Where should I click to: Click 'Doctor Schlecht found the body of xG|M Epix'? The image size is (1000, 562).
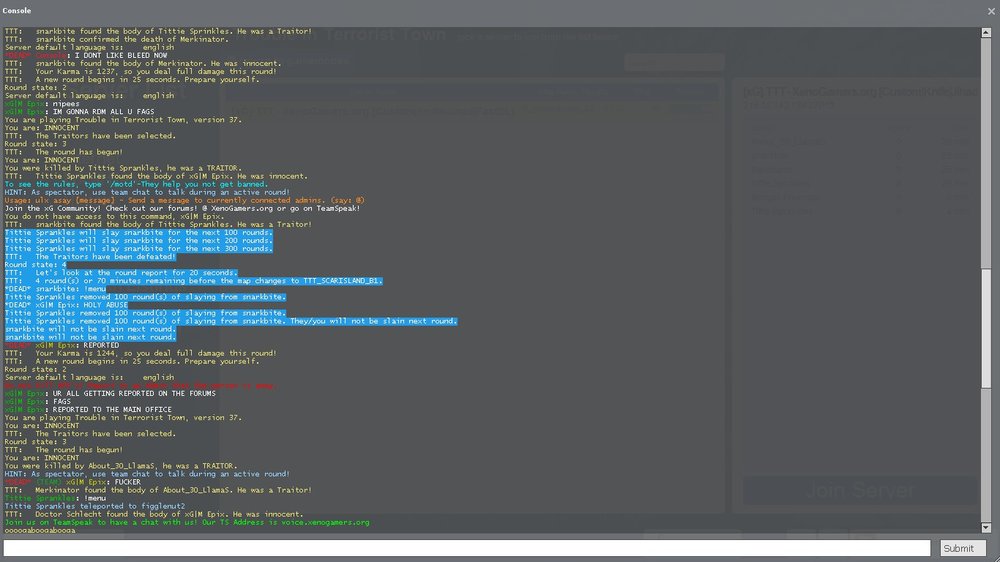pyautogui.click(x=154, y=515)
